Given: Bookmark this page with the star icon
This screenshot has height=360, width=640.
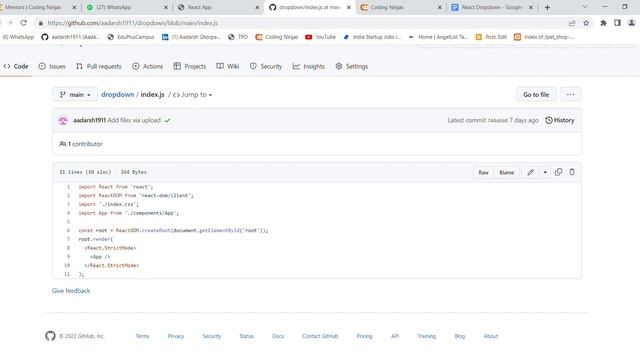Looking at the screenshot, I should click(x=586, y=23).
